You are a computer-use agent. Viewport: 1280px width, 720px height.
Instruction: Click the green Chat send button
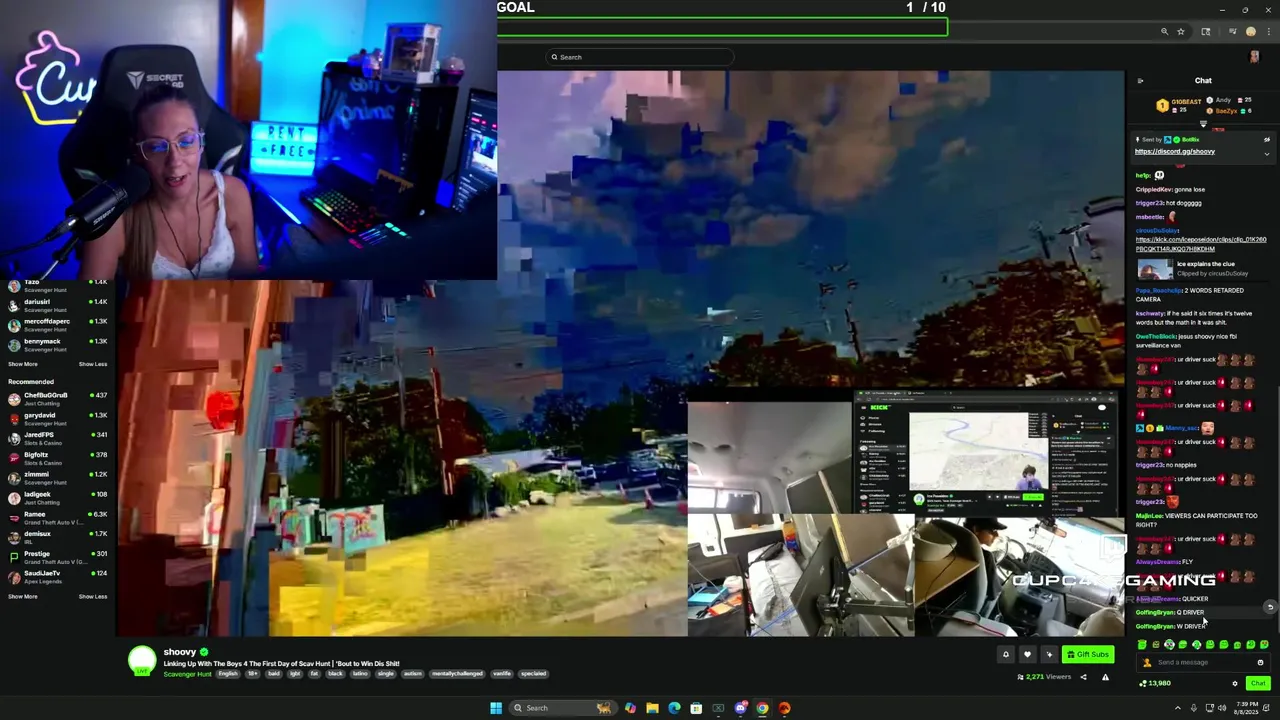pyautogui.click(x=1257, y=683)
